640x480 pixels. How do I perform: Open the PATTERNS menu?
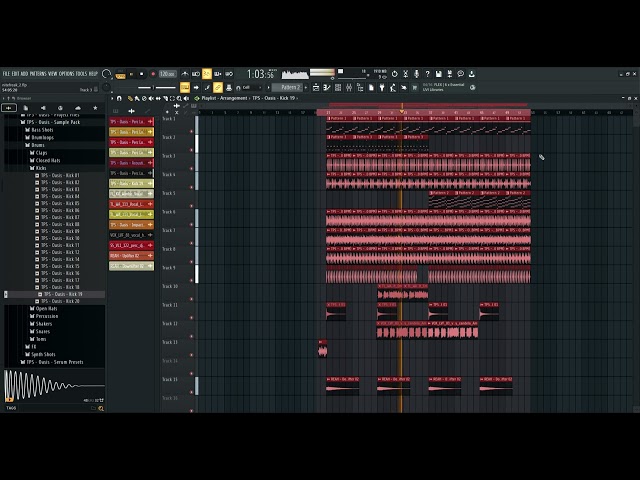click(x=38, y=74)
